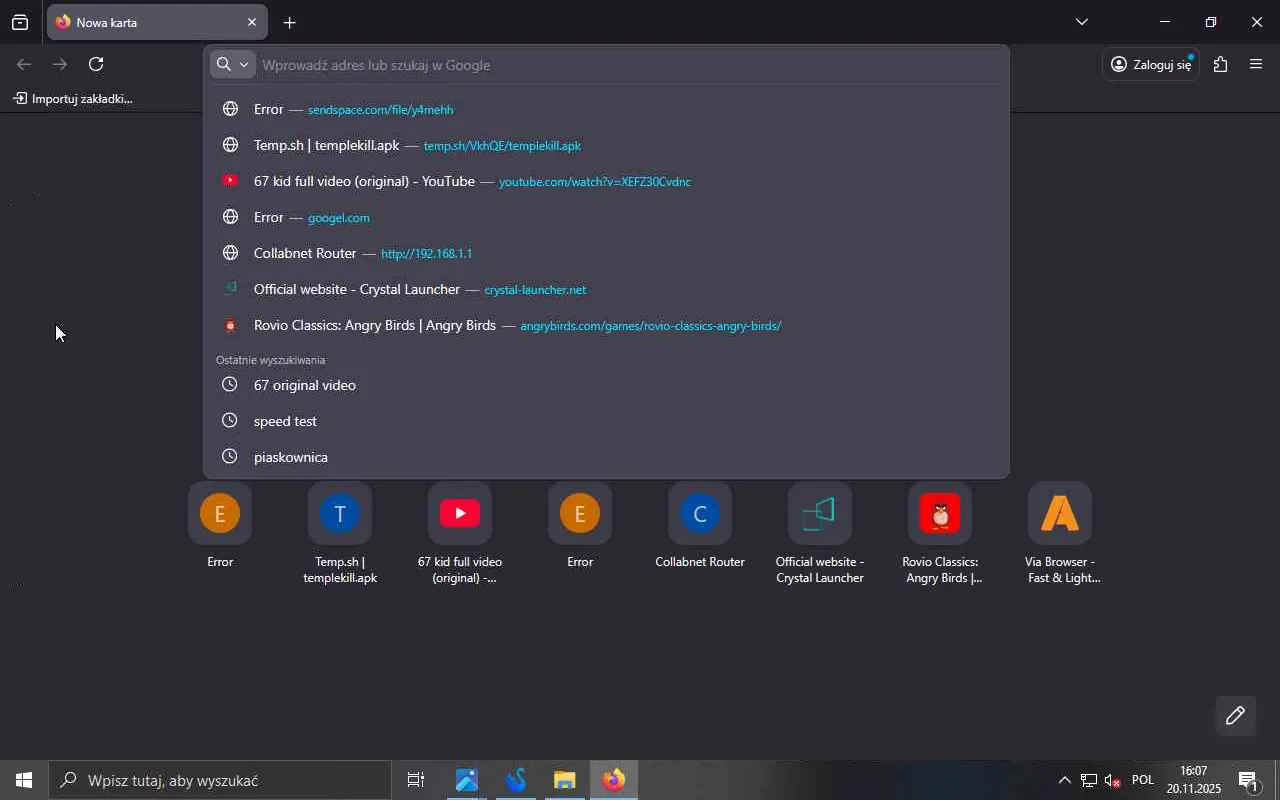Viewport: 1280px width, 800px height.
Task: Select recent search "67 original video"
Action: (x=606, y=385)
